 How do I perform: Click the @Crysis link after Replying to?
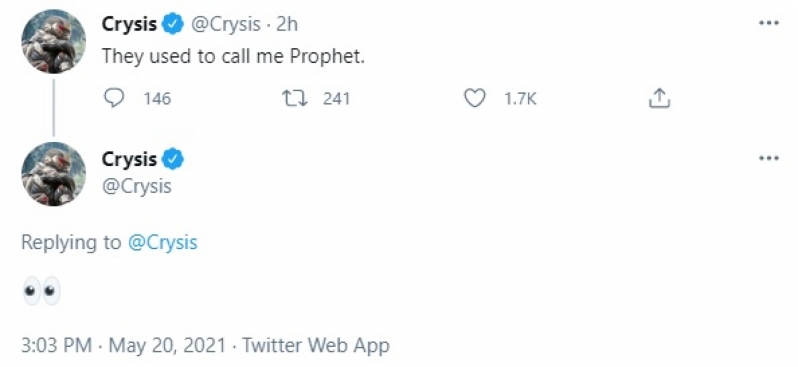point(162,242)
